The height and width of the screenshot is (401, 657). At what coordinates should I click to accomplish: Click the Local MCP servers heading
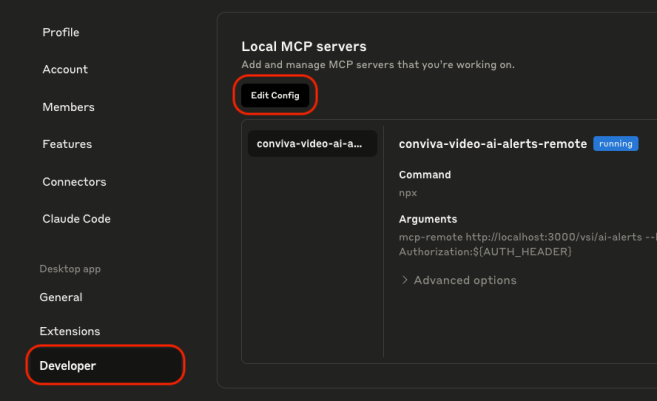[304, 47]
